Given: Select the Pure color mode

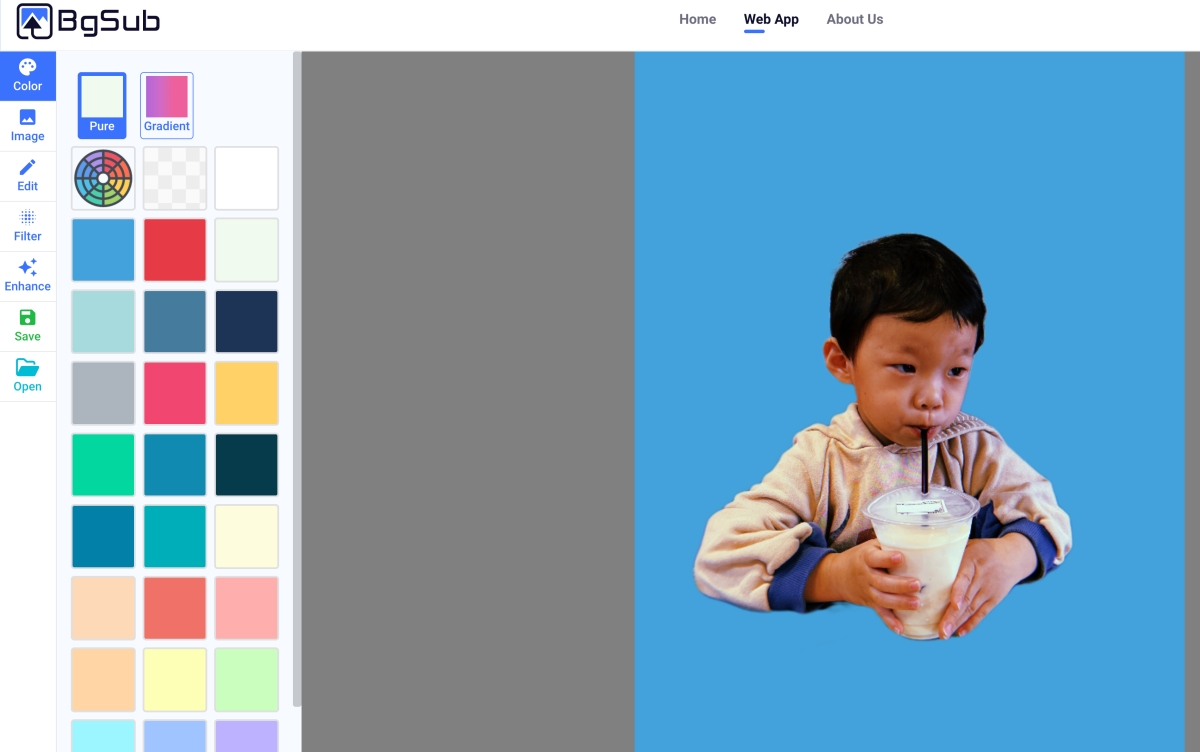Looking at the screenshot, I should [x=102, y=105].
